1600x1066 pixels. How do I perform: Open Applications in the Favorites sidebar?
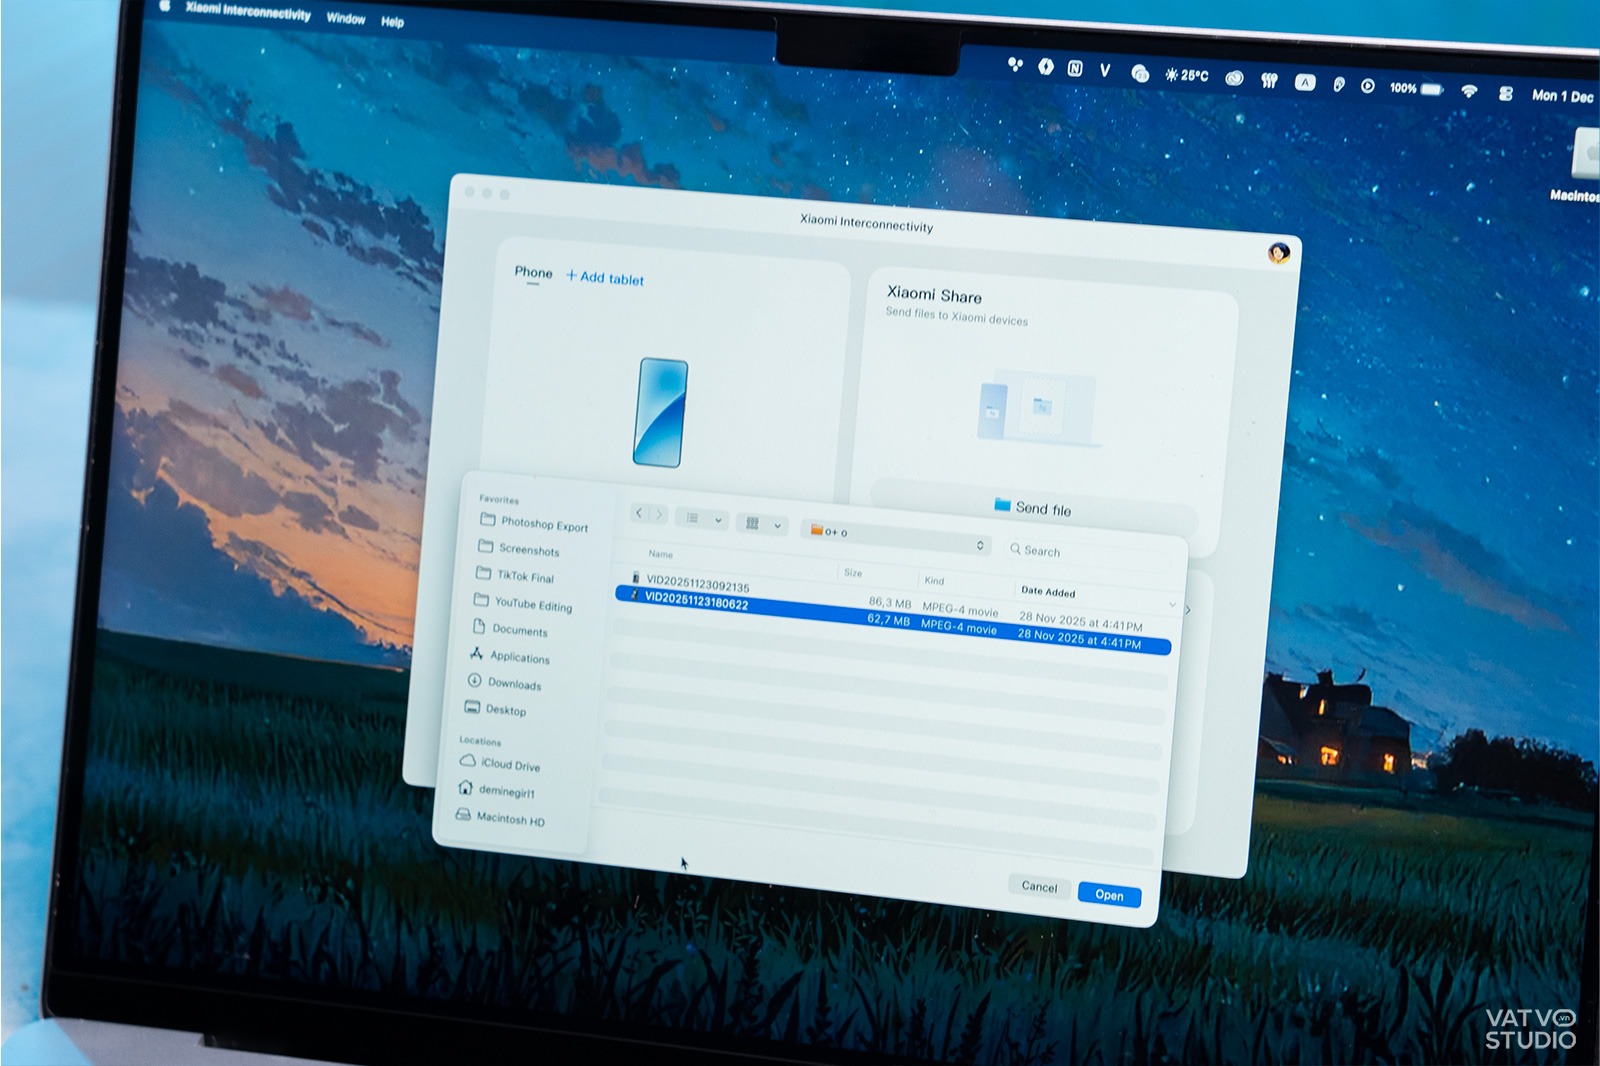point(519,657)
